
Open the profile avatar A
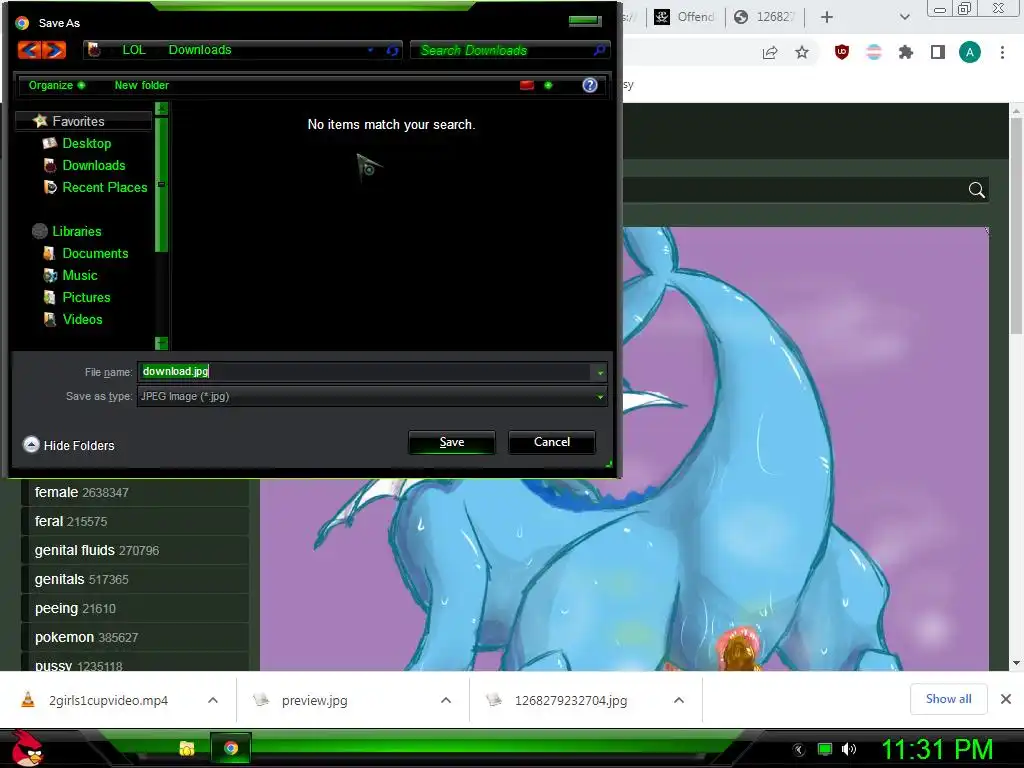[x=970, y=52]
